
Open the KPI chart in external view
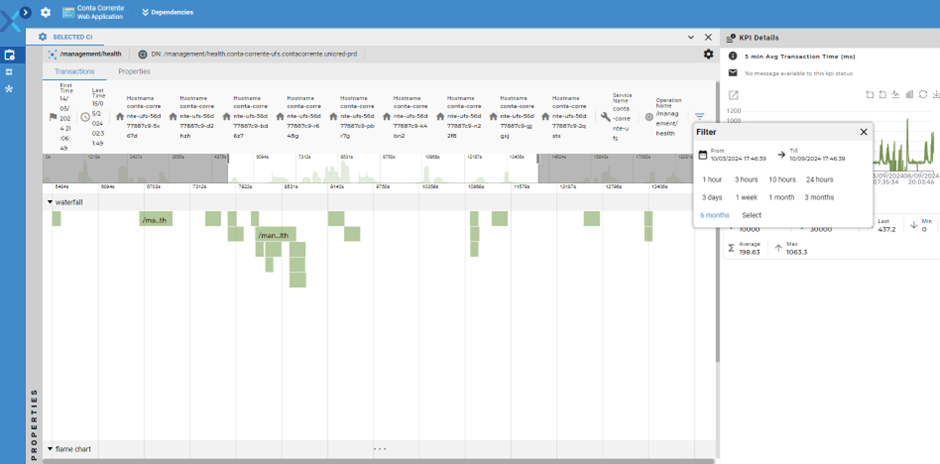tap(733, 95)
